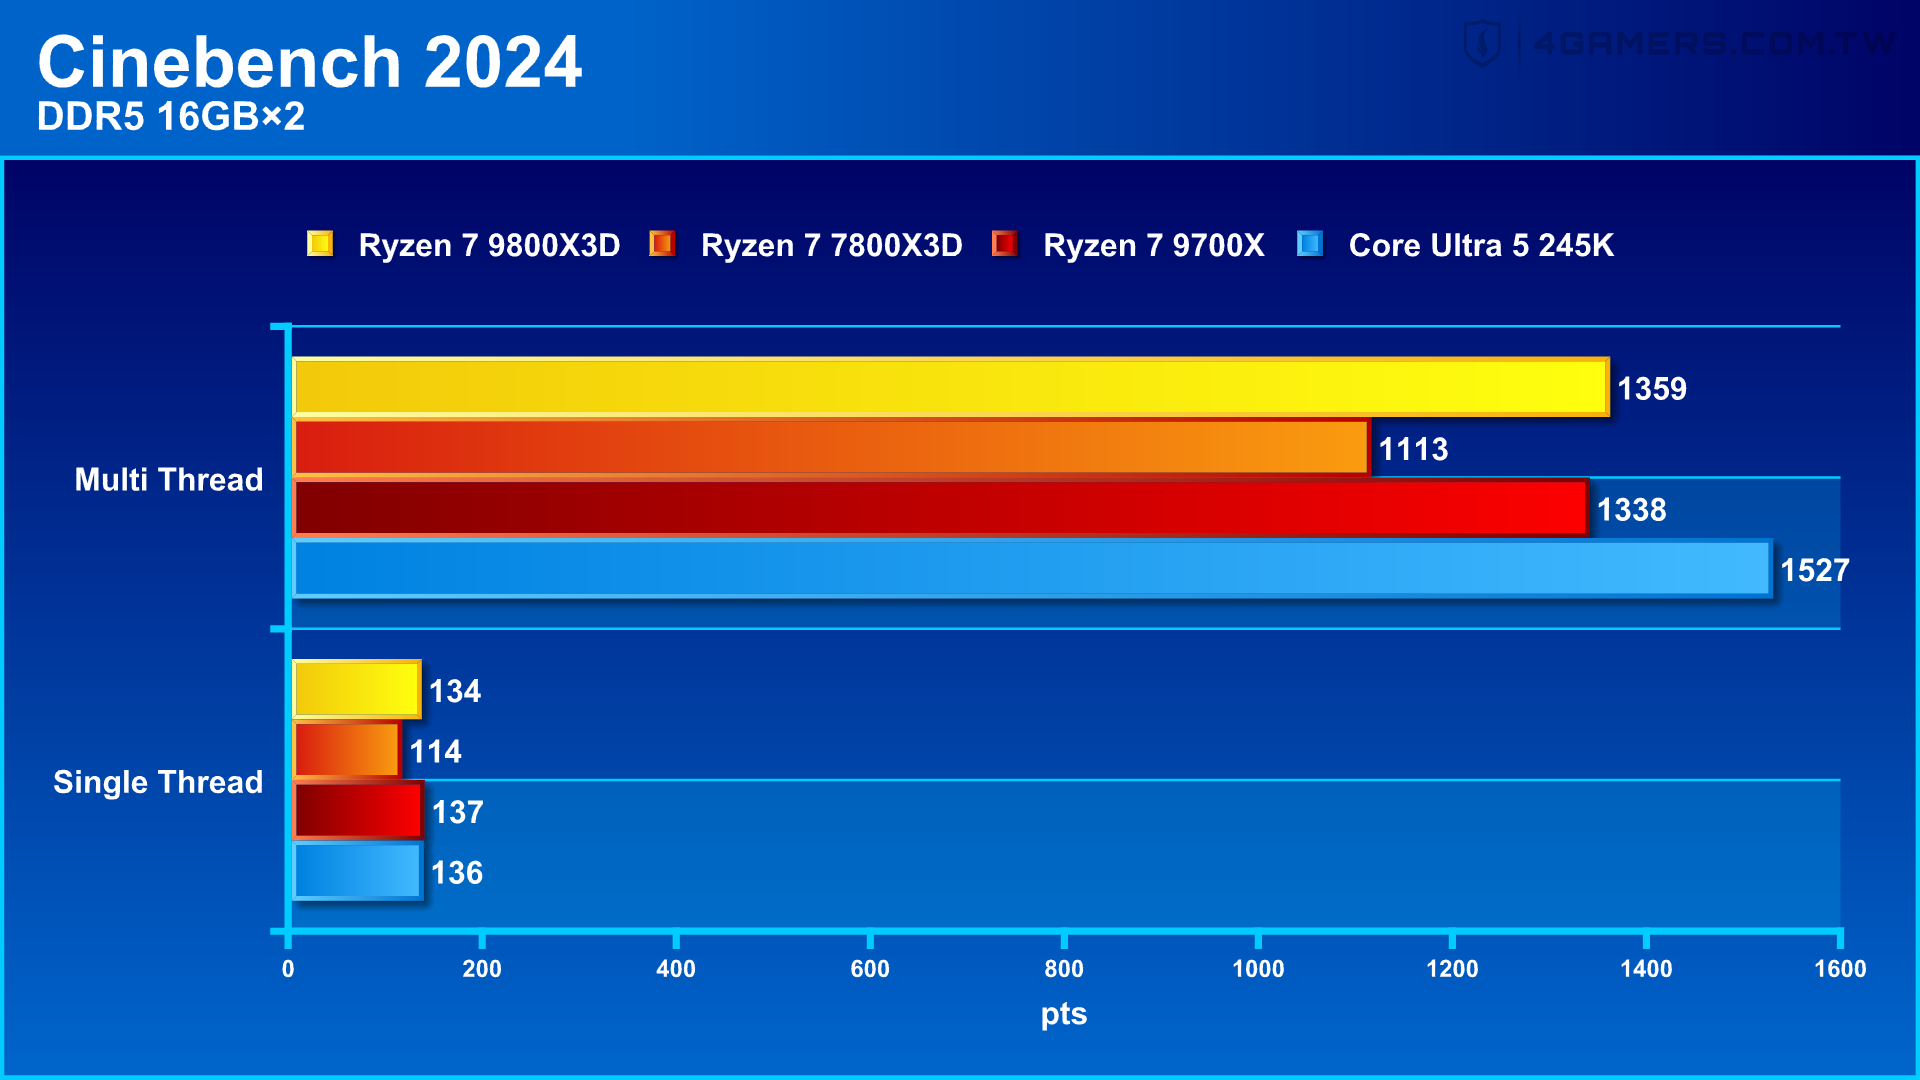This screenshot has height=1080, width=1920.
Task: Click the 800 axis tick label
Action: (1064, 969)
